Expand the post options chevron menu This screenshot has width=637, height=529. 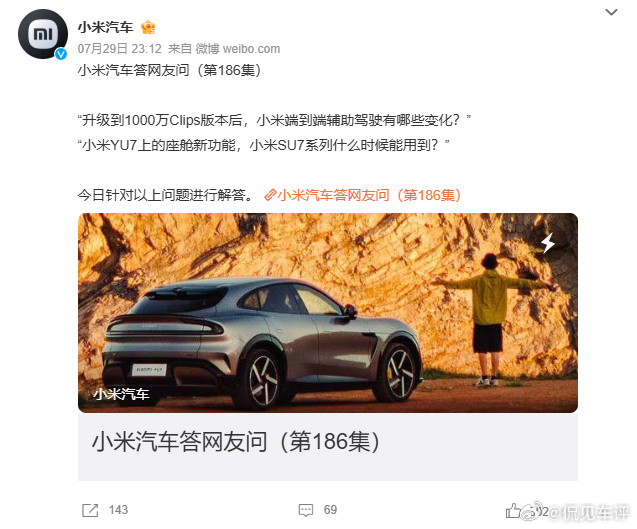pyautogui.click(x=611, y=12)
